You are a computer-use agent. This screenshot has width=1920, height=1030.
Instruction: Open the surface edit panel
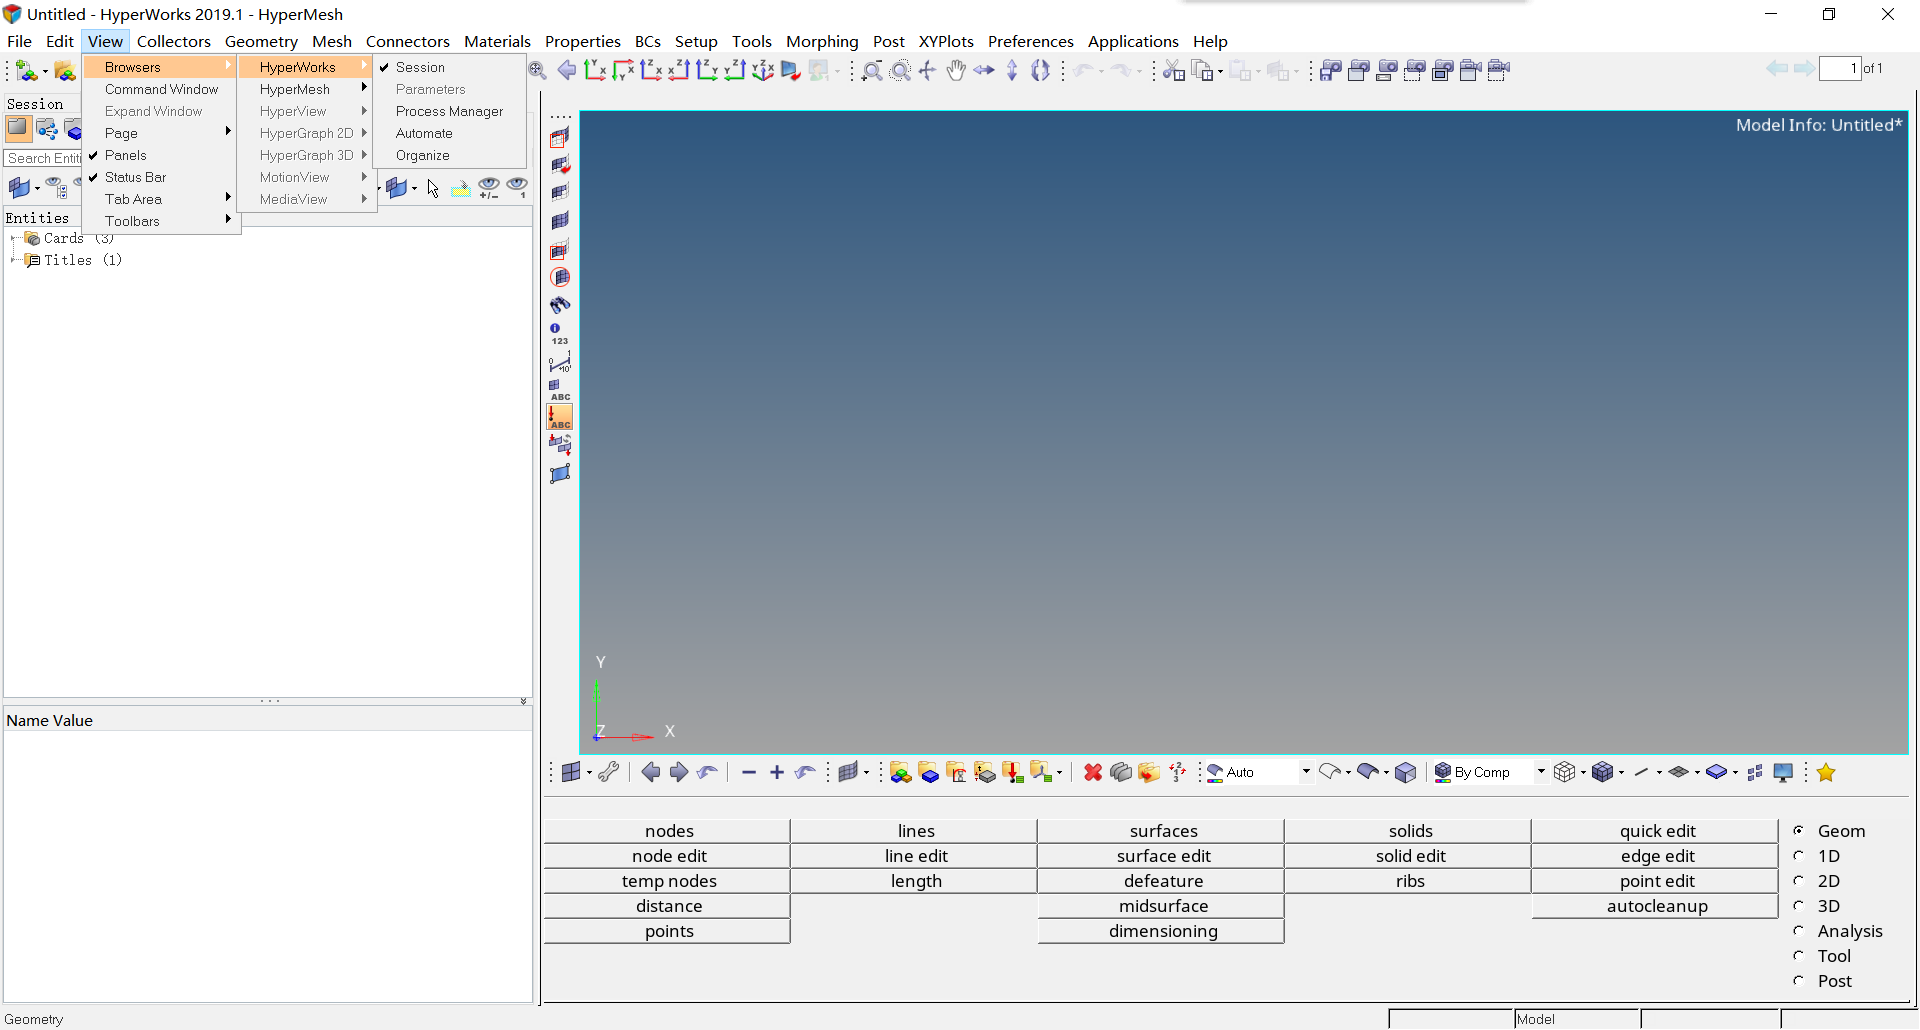pyautogui.click(x=1163, y=856)
